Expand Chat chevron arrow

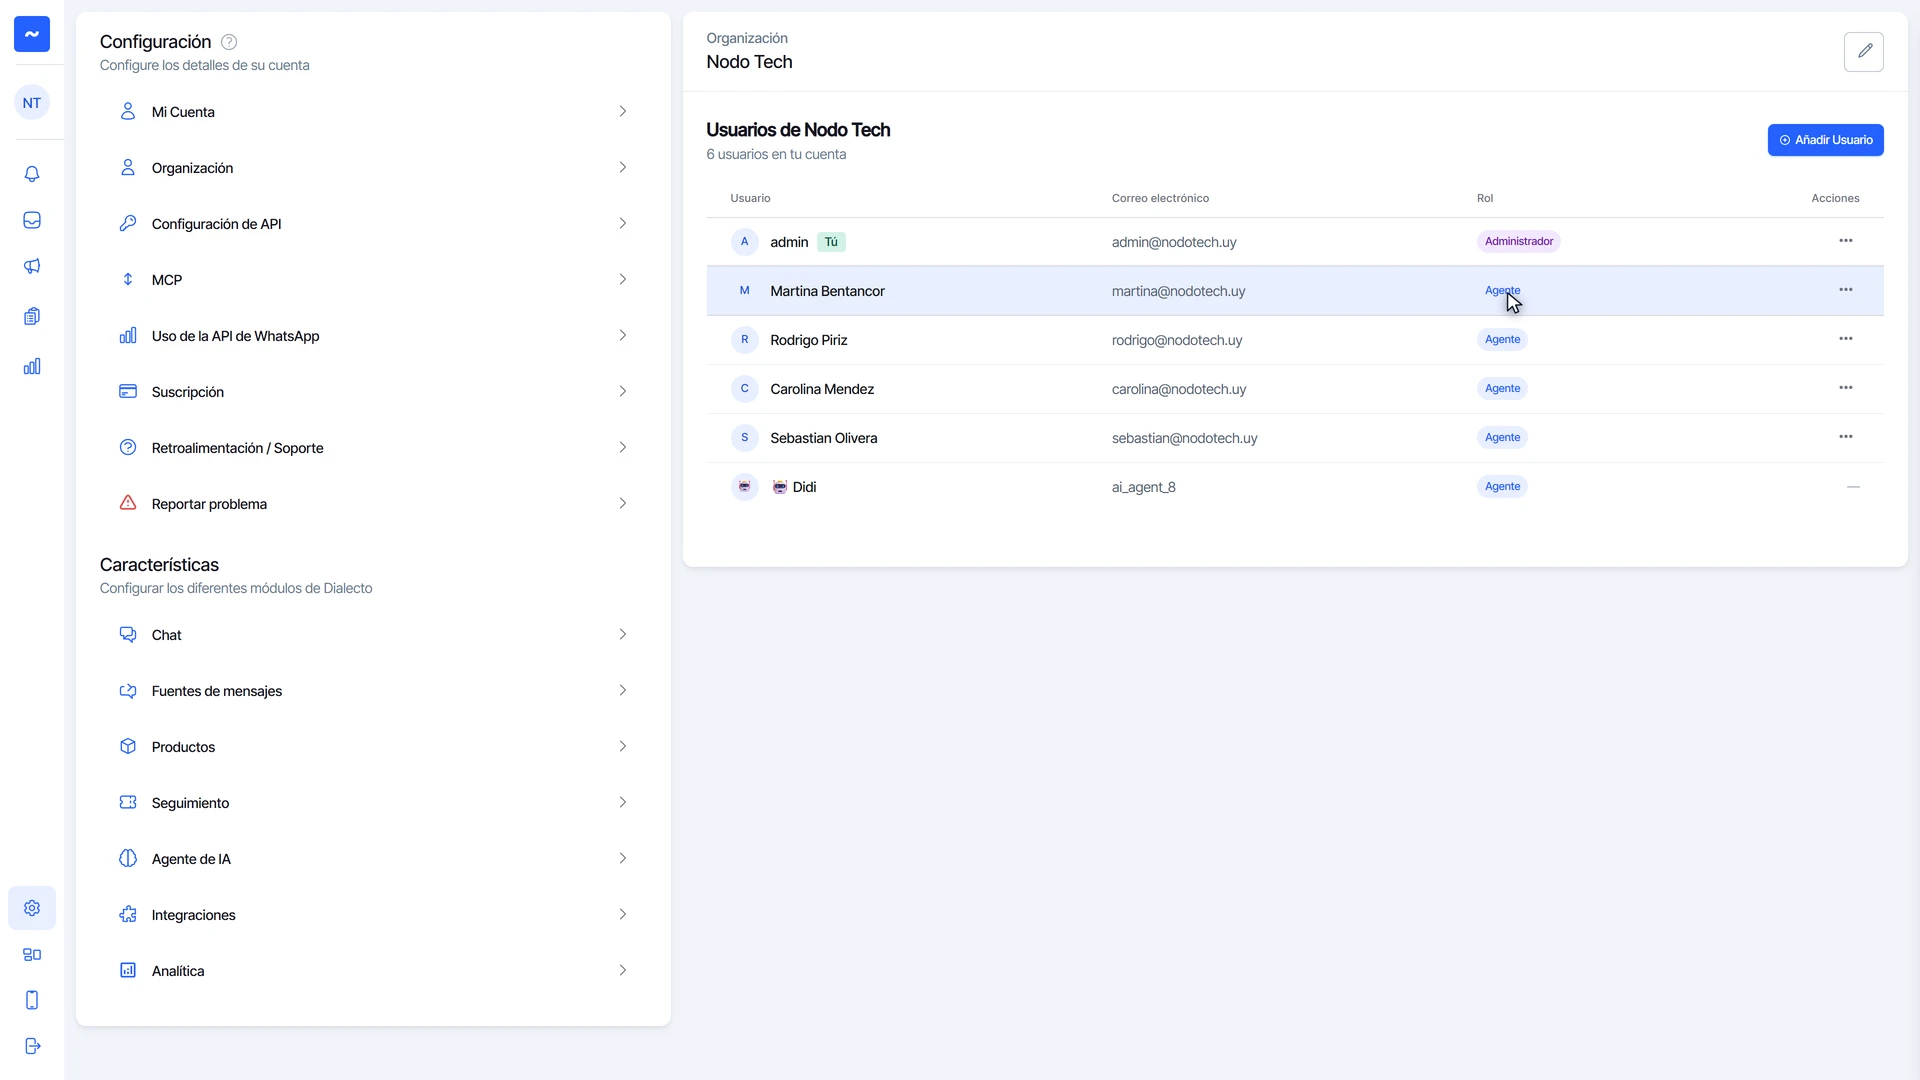click(622, 634)
